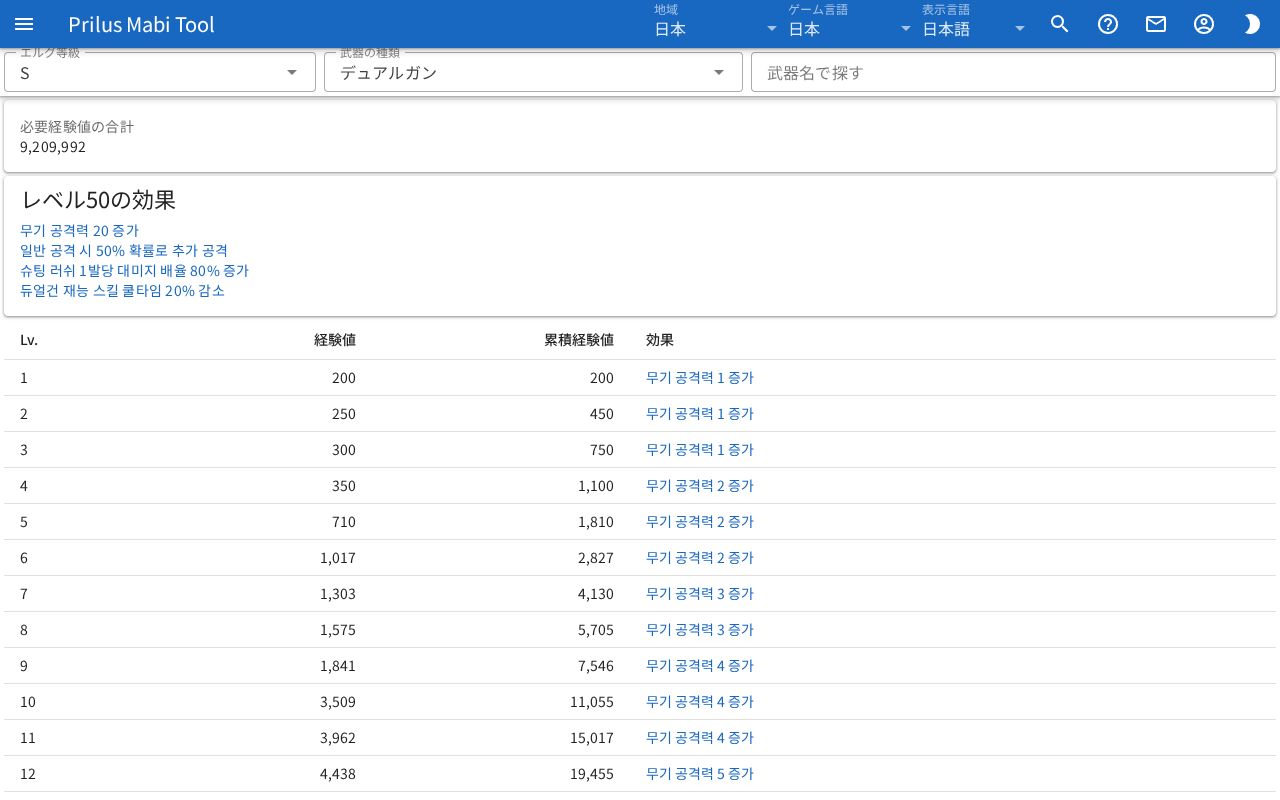This screenshot has width=1280, height=800.
Task: Open the user account icon
Action: coord(1204,24)
